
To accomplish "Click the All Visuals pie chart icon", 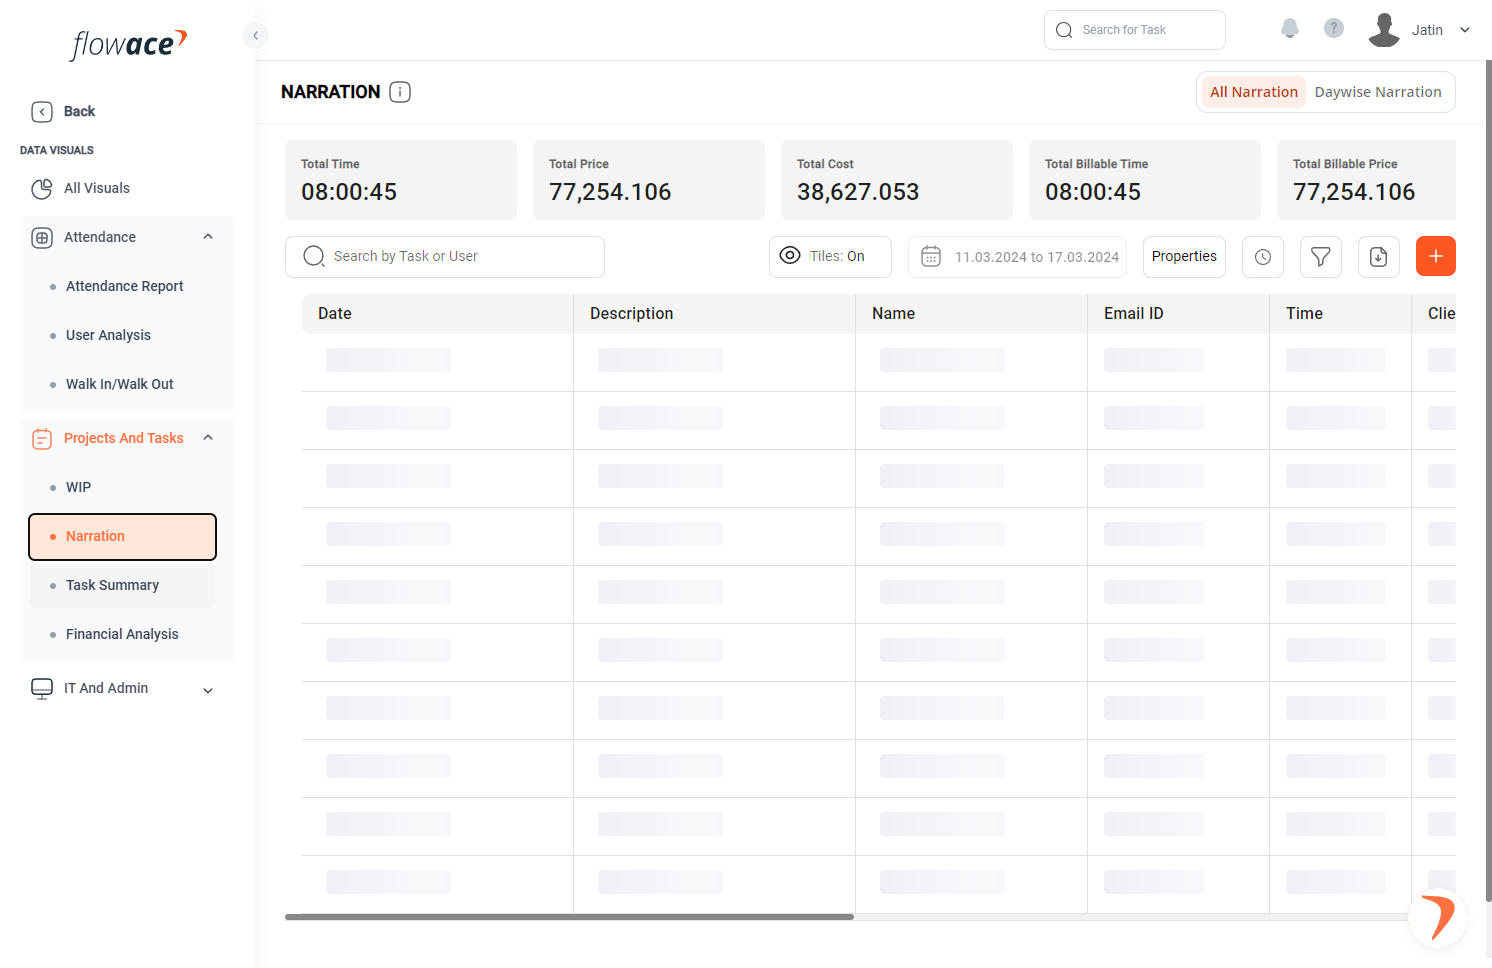I will pos(42,188).
